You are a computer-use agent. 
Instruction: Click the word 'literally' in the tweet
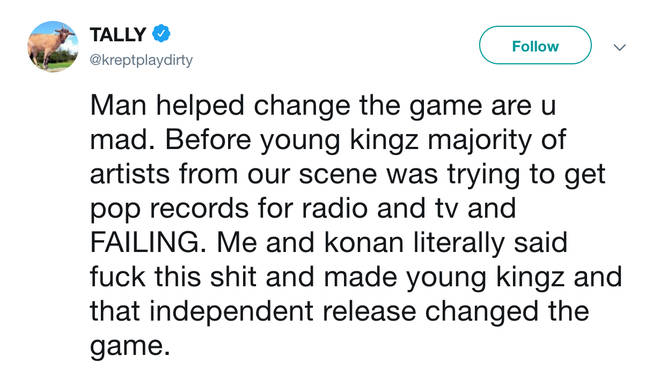click(x=458, y=244)
